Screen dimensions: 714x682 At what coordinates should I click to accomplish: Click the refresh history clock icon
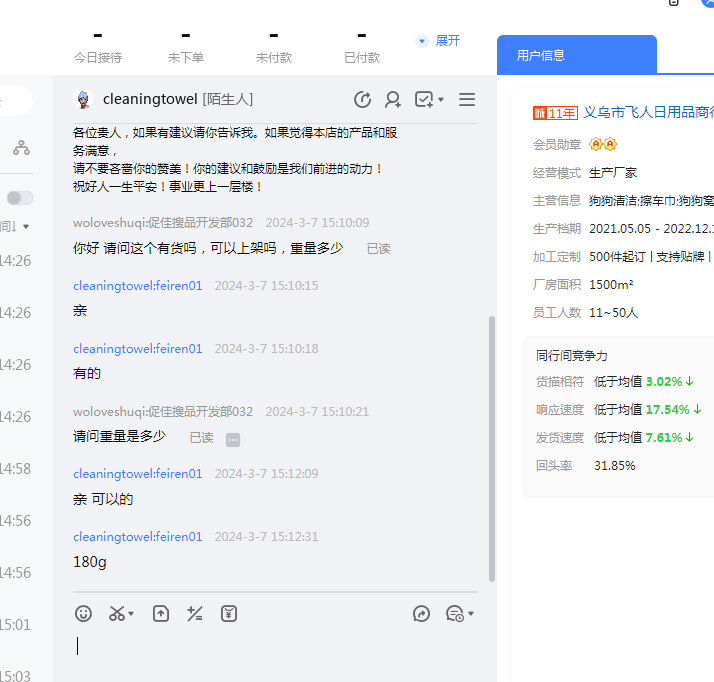tap(362, 100)
